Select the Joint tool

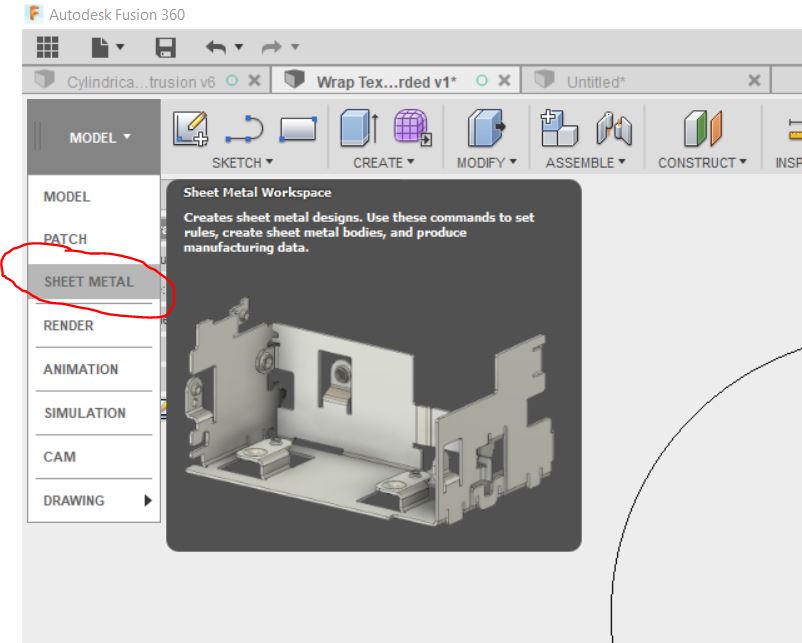(614, 128)
